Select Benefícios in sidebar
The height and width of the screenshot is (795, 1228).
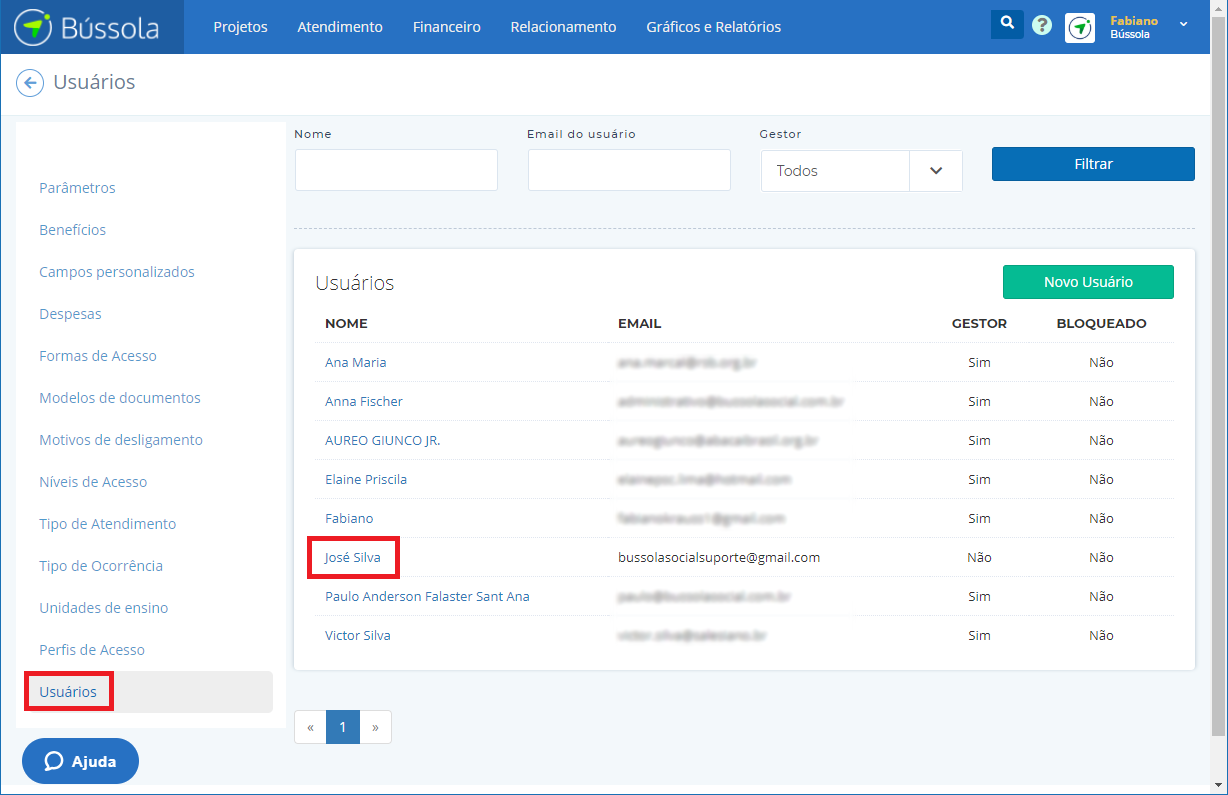pyautogui.click(x=72, y=230)
